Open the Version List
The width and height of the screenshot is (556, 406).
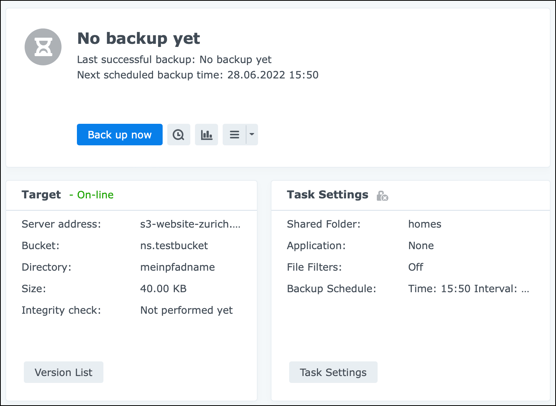63,372
